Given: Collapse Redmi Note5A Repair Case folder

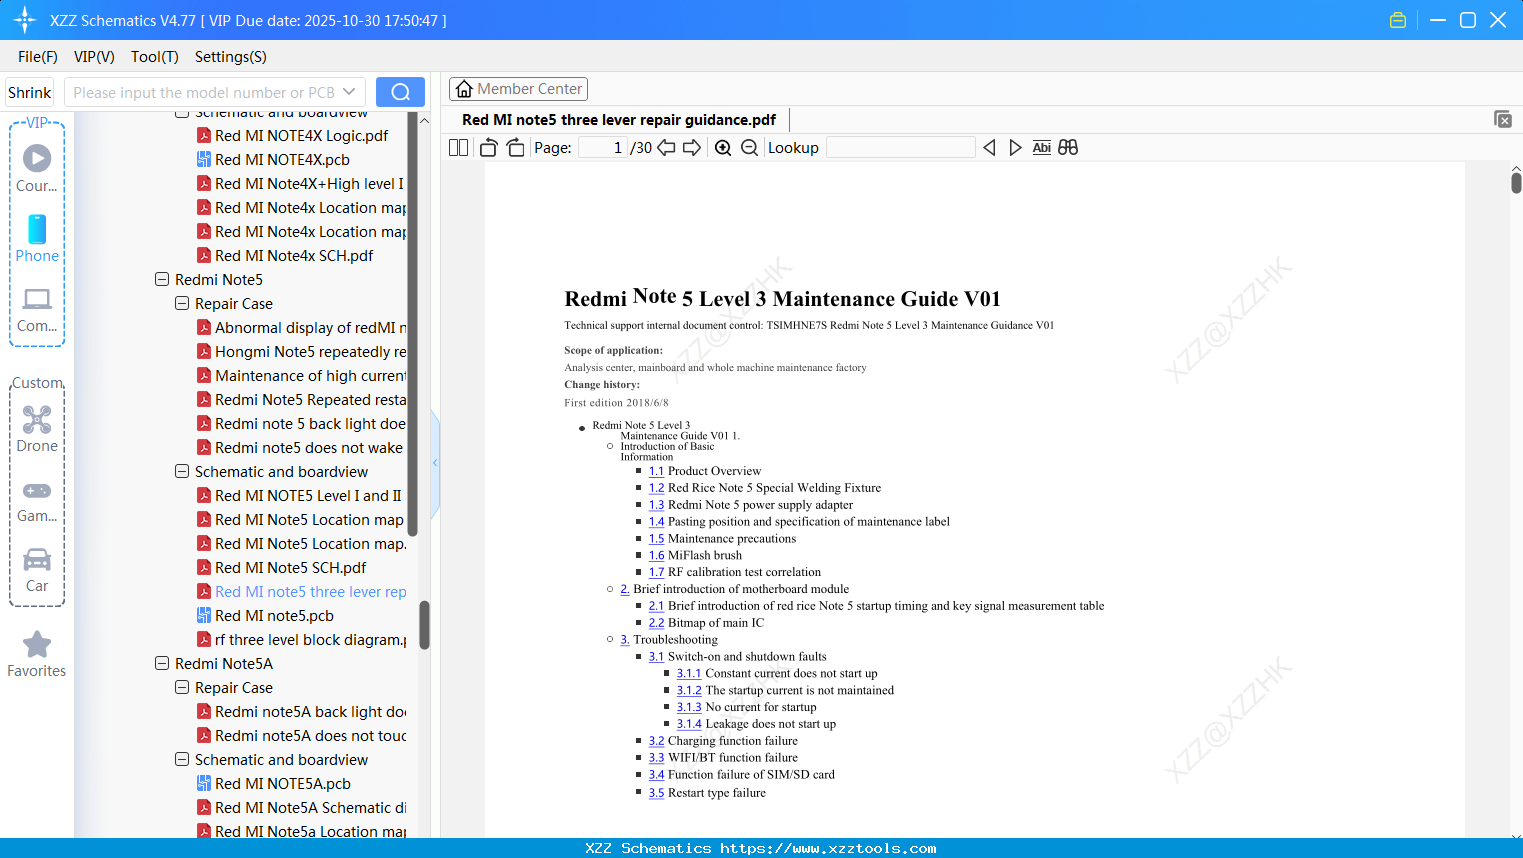Looking at the screenshot, I should tap(182, 688).
